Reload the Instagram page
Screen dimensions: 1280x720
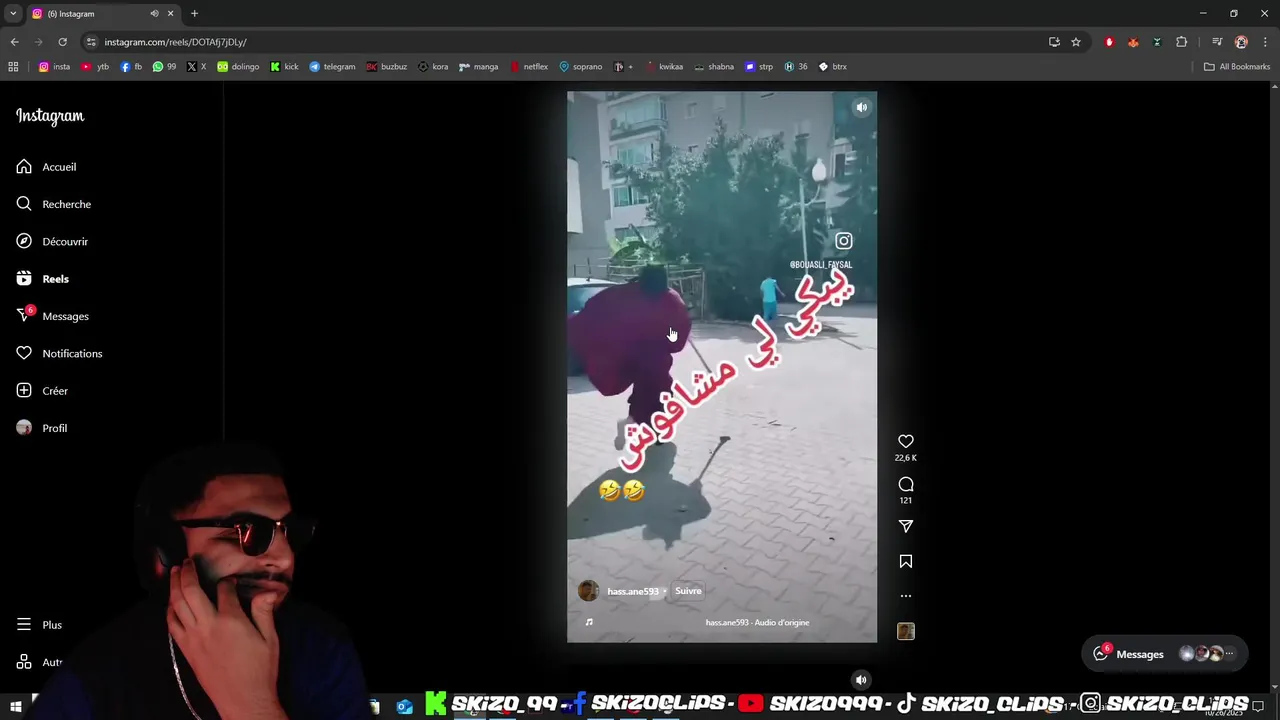[62, 42]
